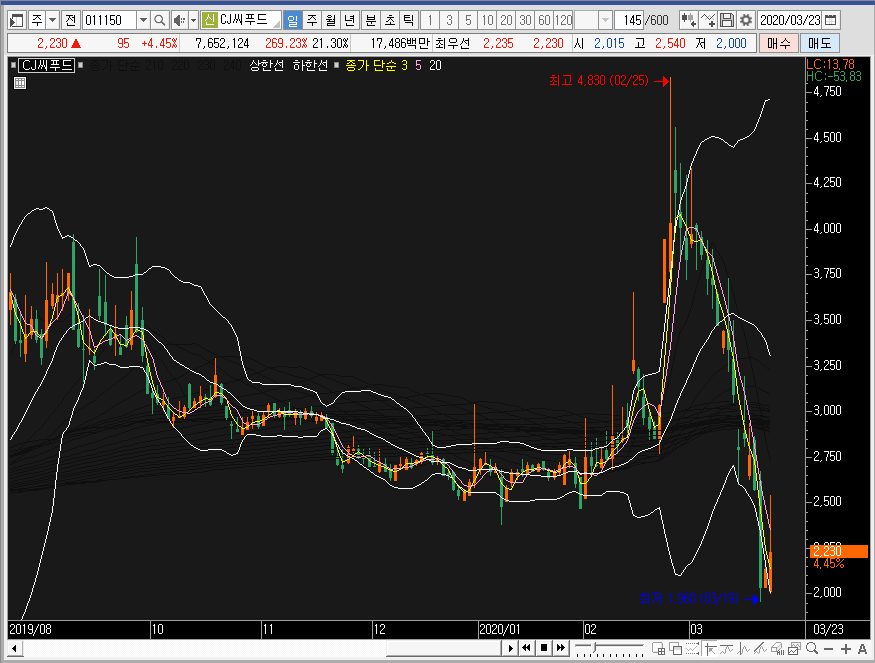
Task: Click the stock search magnifier icon
Action: click(x=160, y=21)
